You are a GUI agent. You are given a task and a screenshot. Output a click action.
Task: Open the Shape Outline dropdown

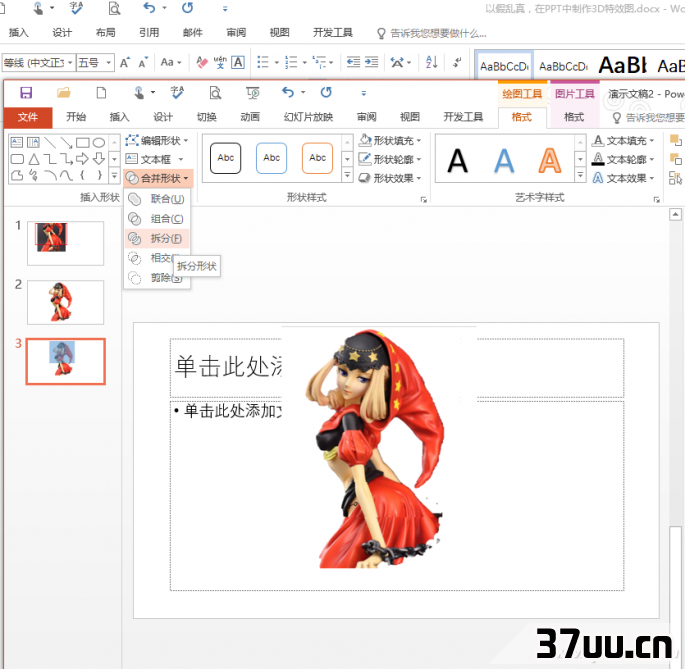[390, 159]
